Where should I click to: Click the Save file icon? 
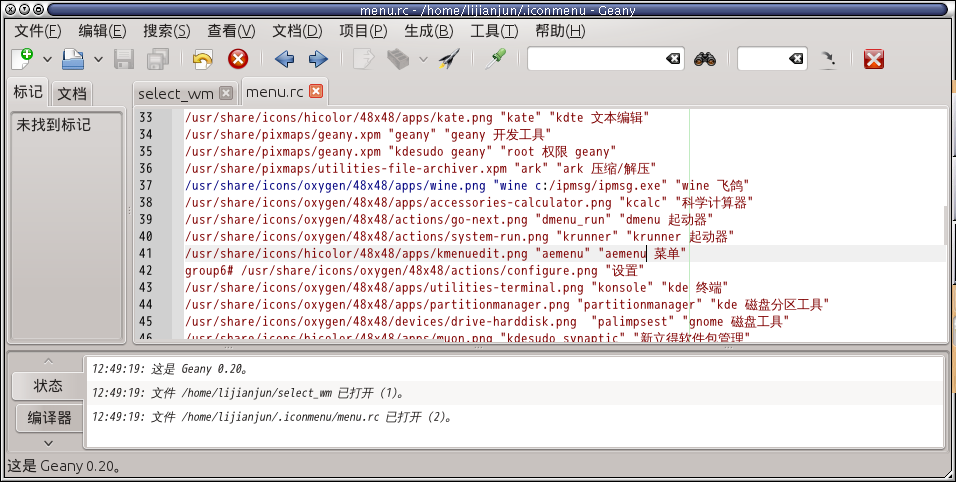[124, 59]
